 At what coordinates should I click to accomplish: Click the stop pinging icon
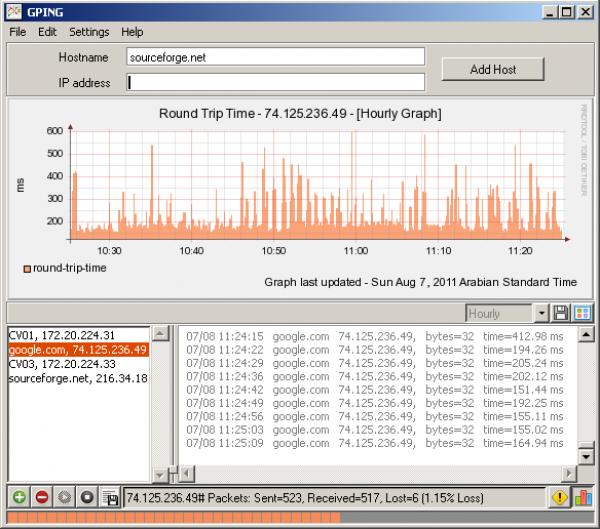click(x=88, y=497)
